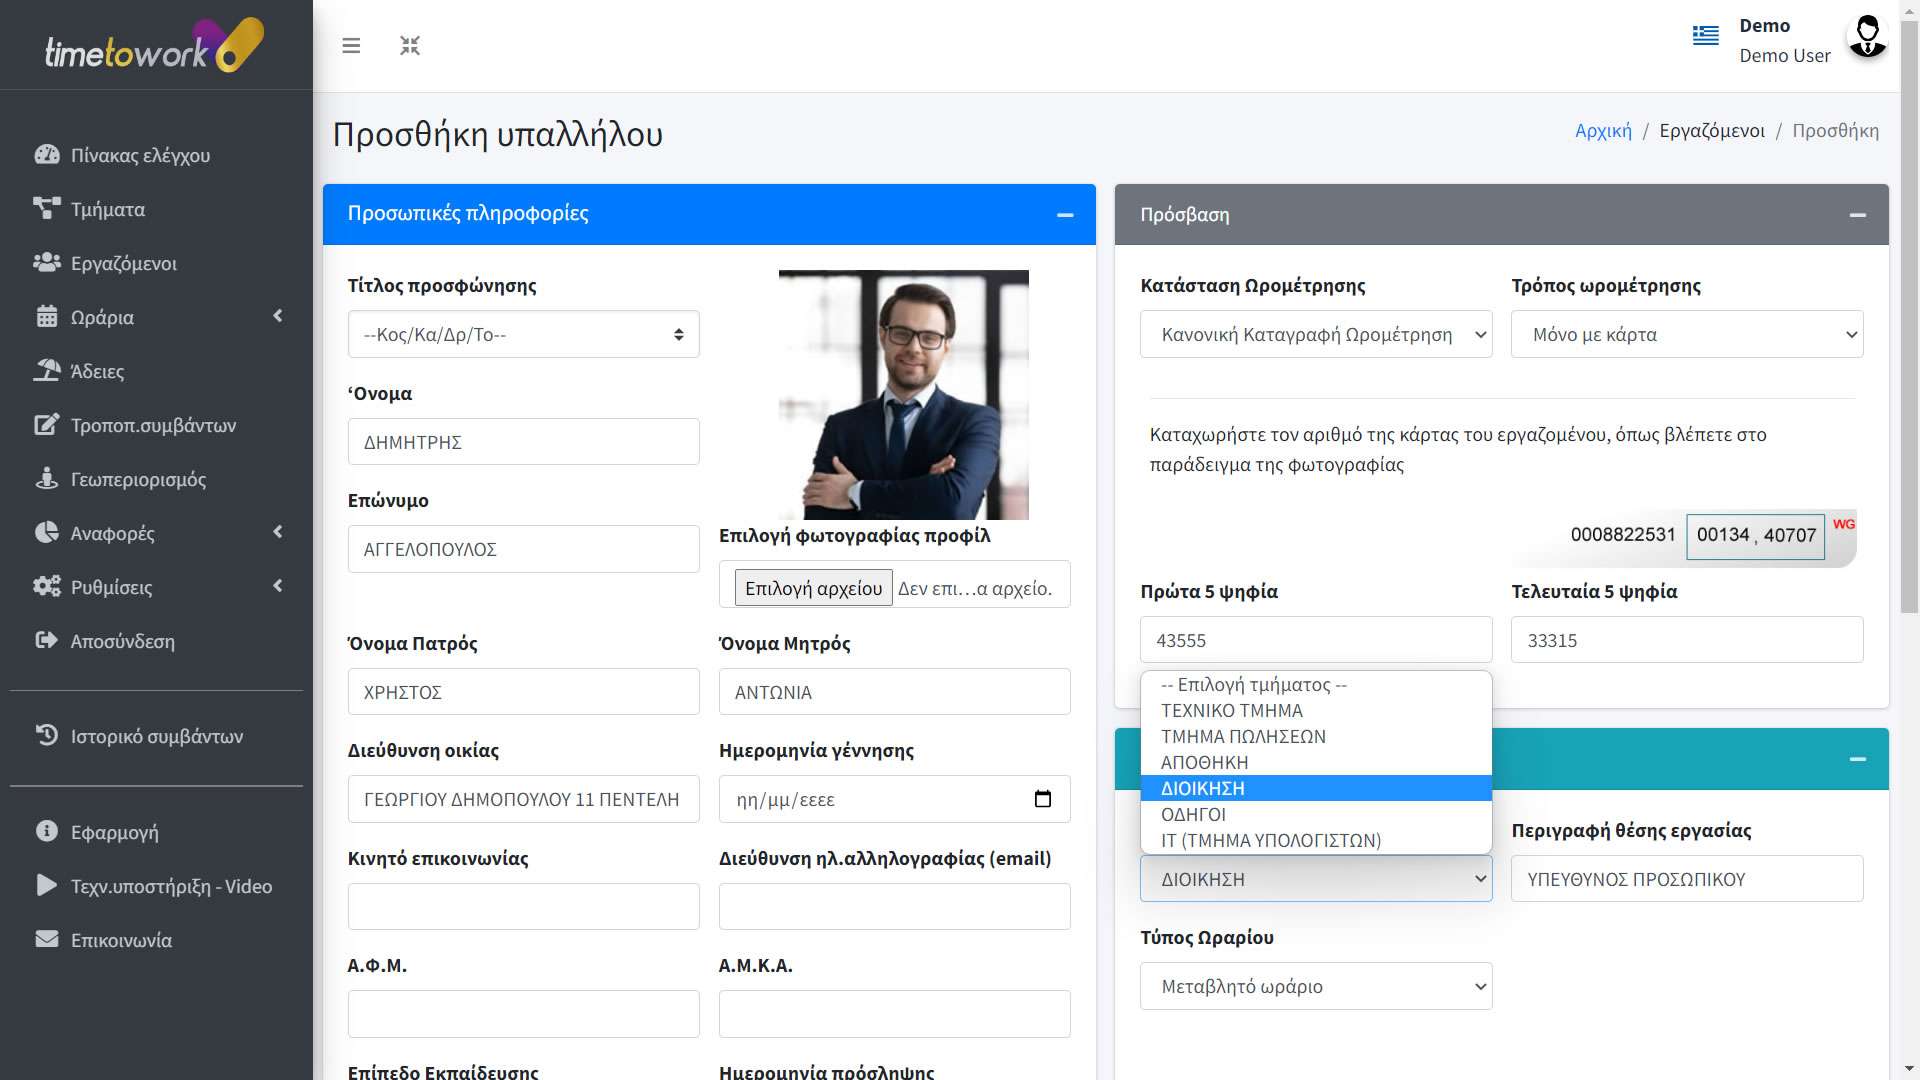The image size is (1920, 1080).
Task: Collapse the teal panel with the minus button
Action: click(1857, 759)
